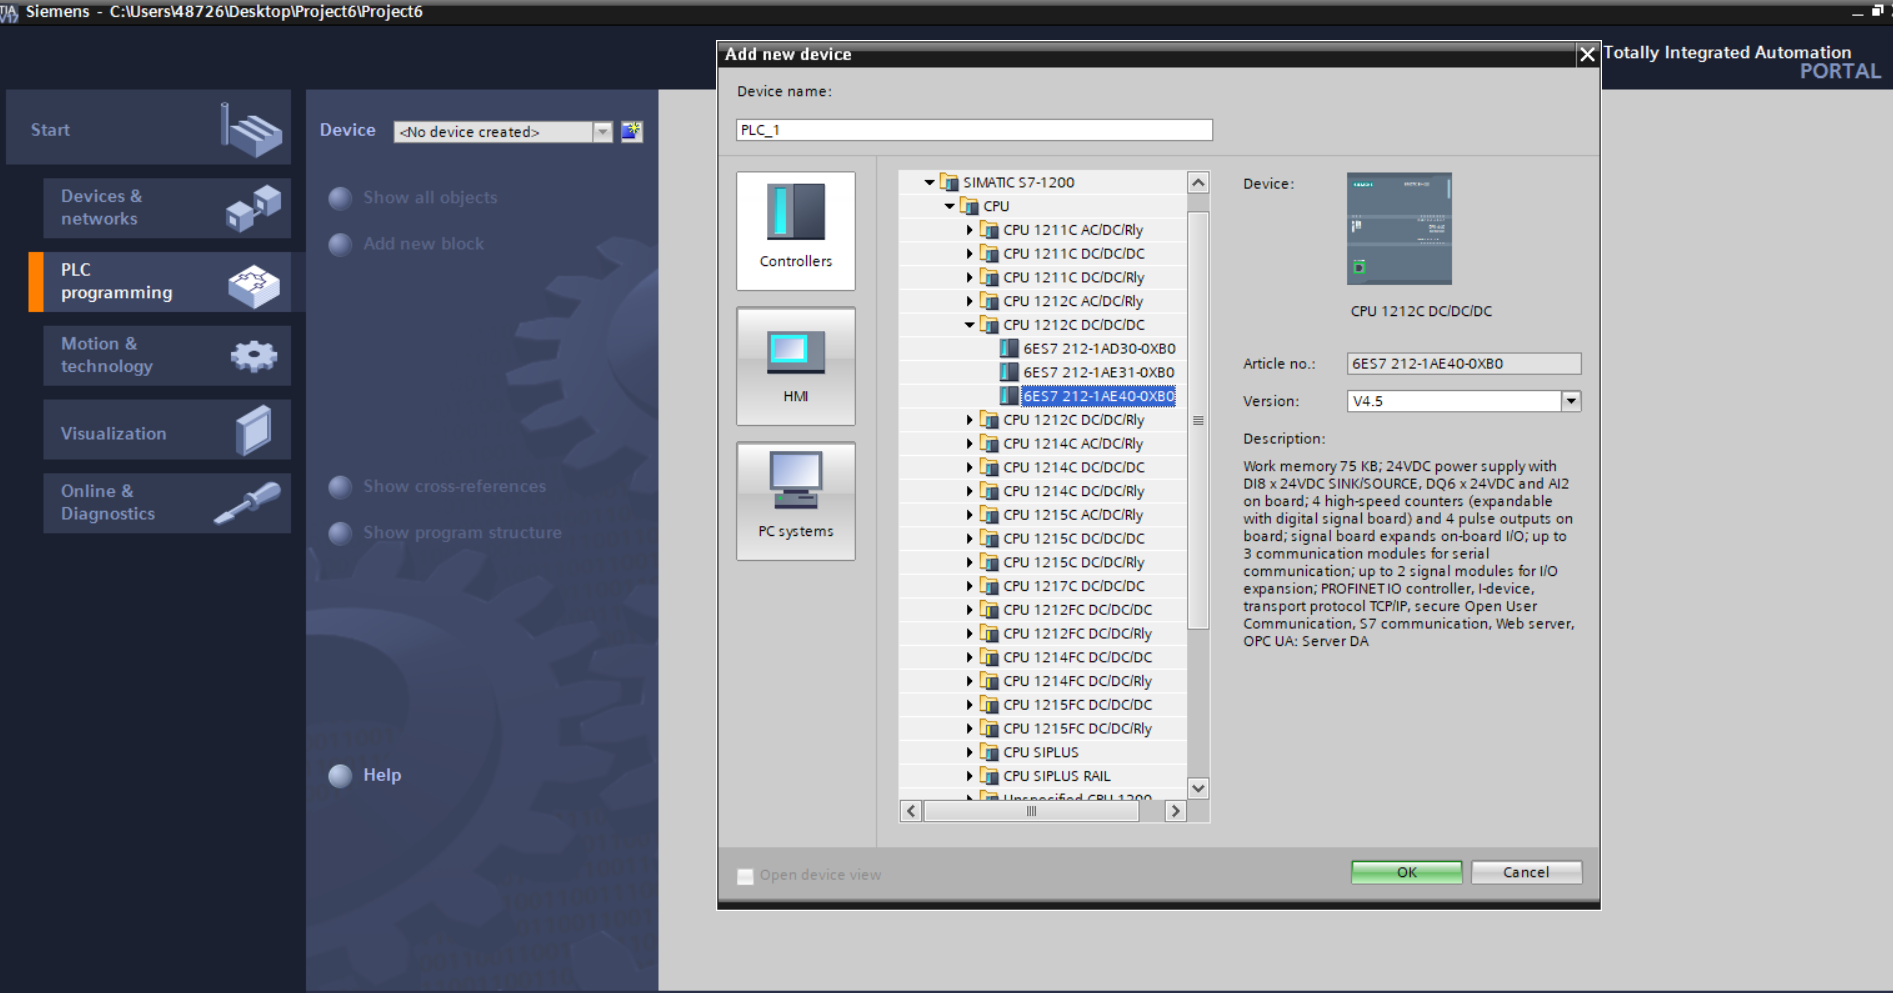Image resolution: width=1893 pixels, height=993 pixels.
Task: Click the Online & Diagnostics screwdriver icon
Action: 248,503
